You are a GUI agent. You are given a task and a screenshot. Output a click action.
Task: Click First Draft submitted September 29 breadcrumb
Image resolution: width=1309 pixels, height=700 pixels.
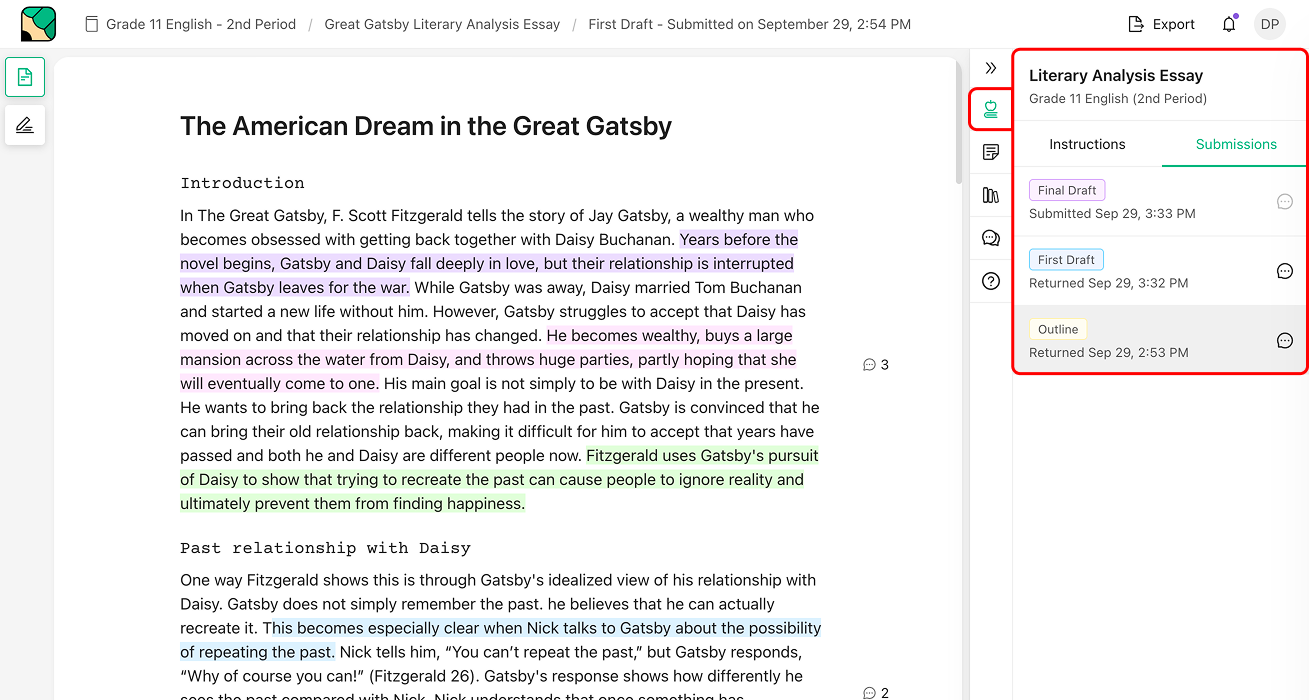click(x=749, y=24)
